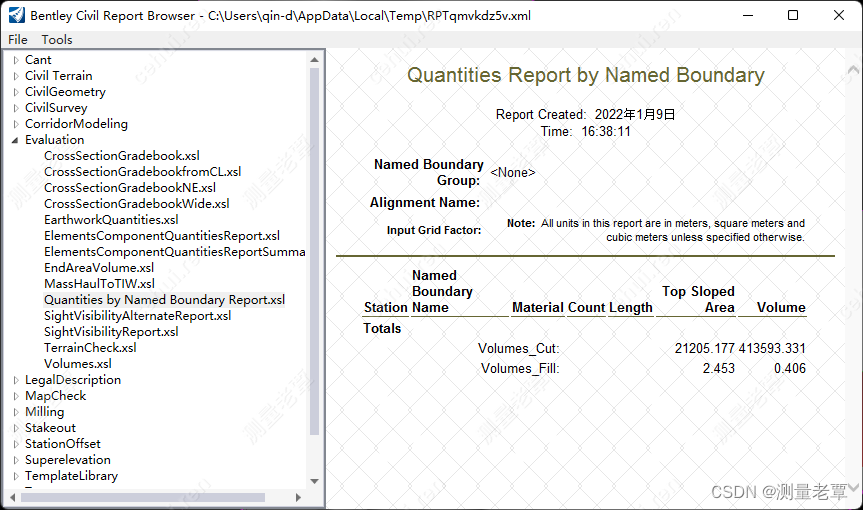Click the Milling folder label
863x510 pixels.
pyautogui.click(x=45, y=411)
